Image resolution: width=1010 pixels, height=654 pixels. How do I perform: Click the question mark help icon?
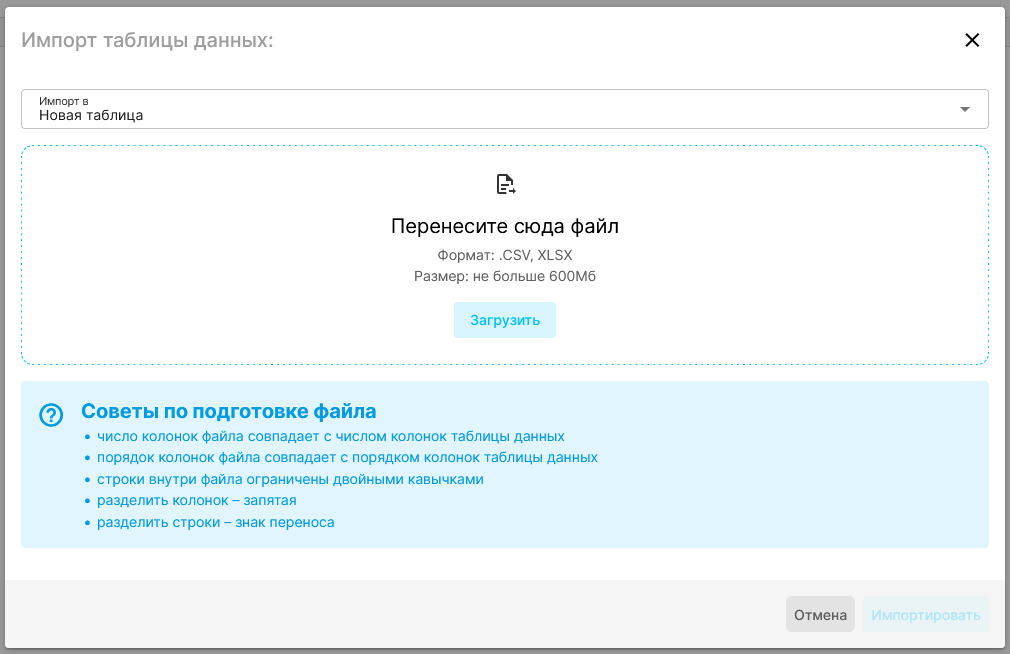51,414
